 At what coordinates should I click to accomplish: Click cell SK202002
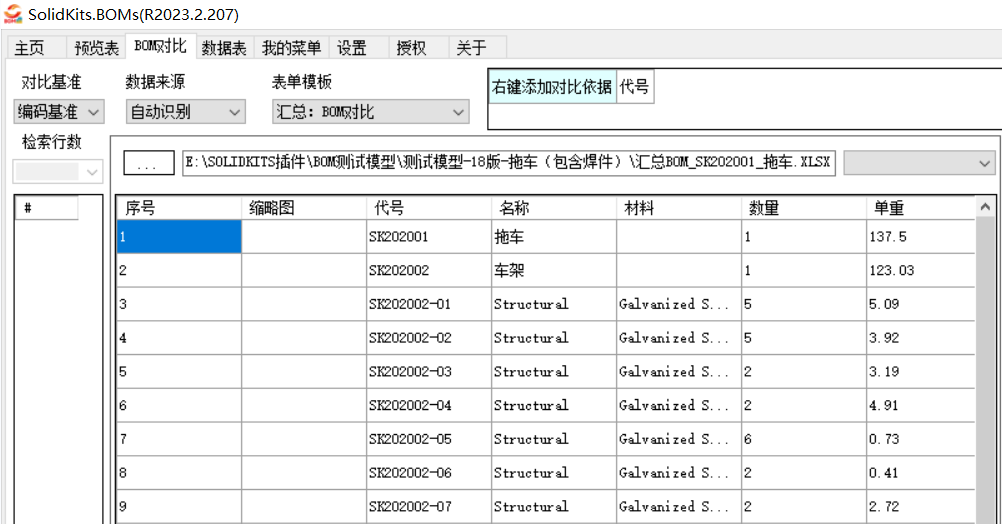pos(429,270)
